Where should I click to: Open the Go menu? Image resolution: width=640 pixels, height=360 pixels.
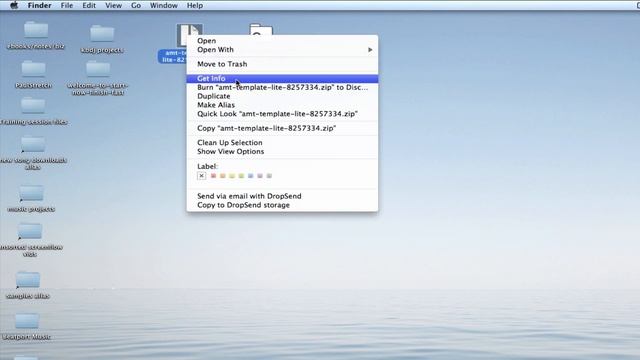click(136, 5)
